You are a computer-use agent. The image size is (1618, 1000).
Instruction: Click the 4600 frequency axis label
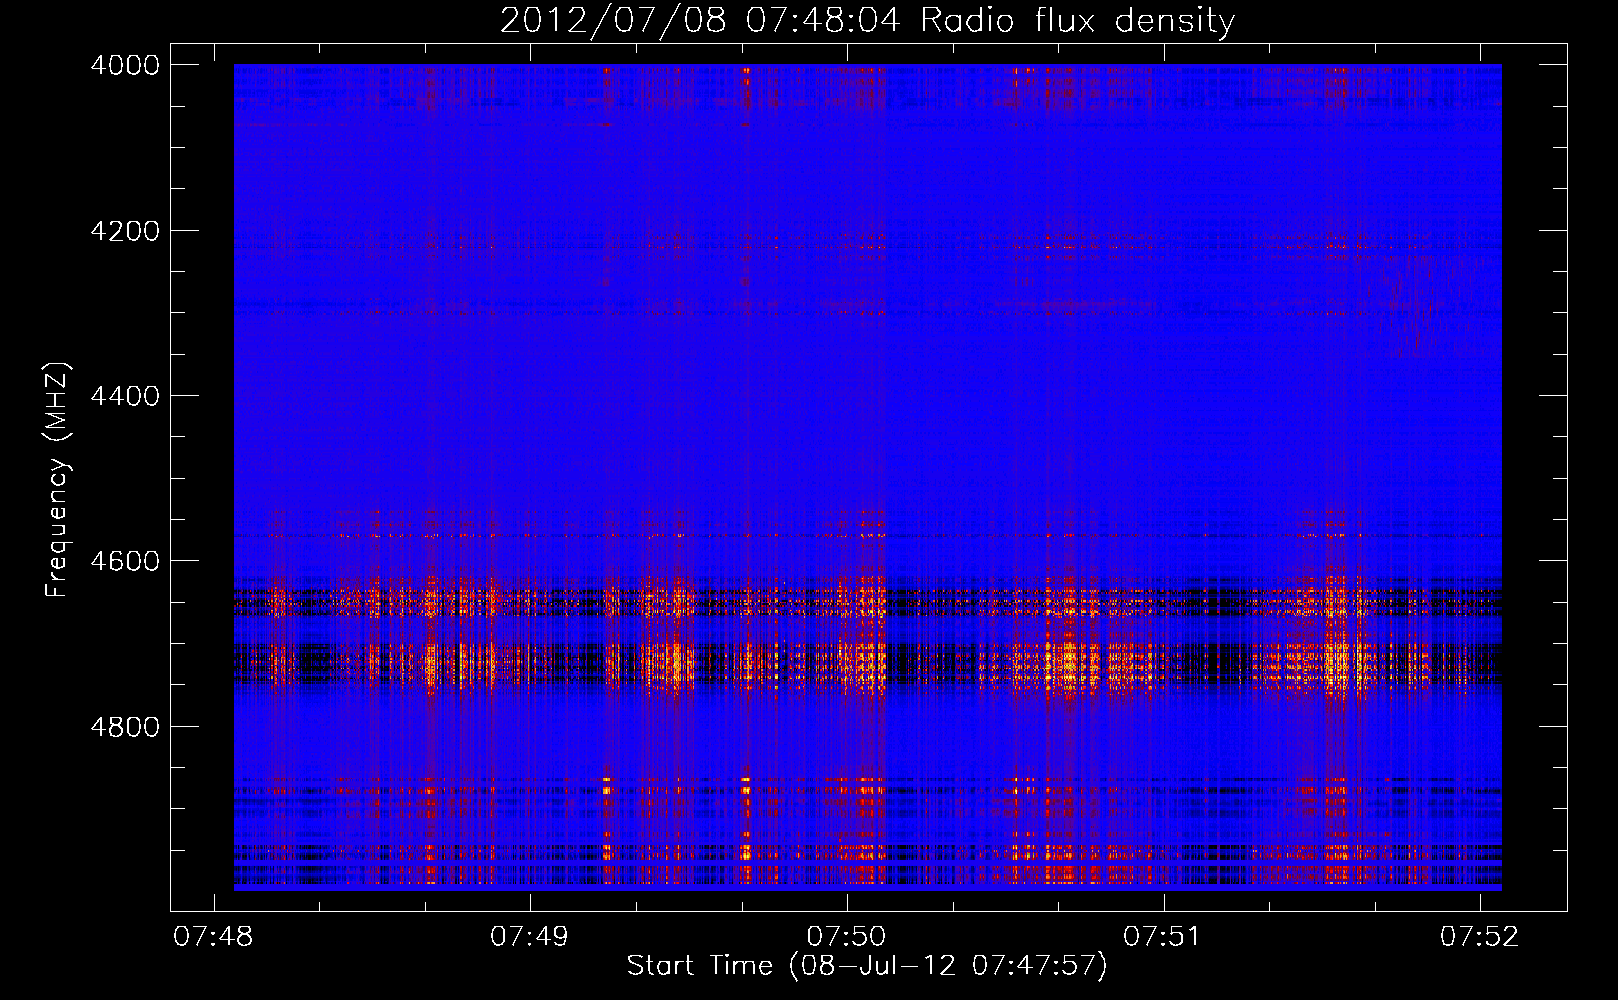[125, 561]
